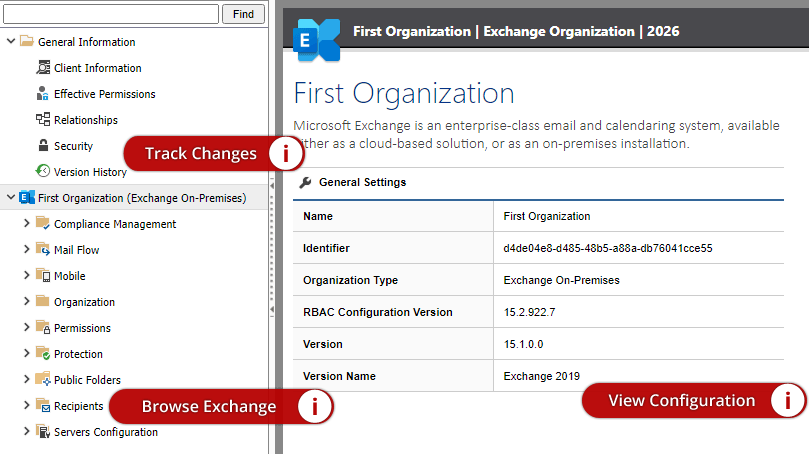Viewport: 809px width, 454px height.
Task: Click the Find button
Action: point(243,14)
